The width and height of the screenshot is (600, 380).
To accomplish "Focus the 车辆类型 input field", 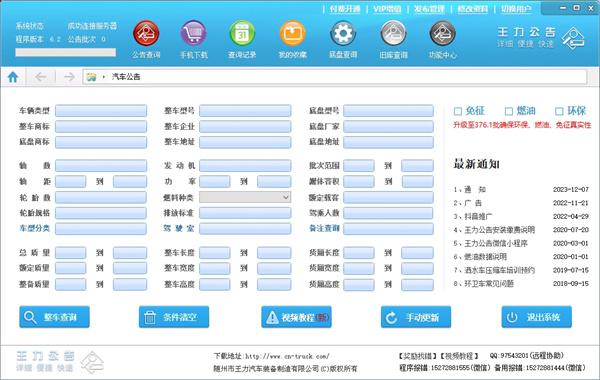I will point(101,111).
